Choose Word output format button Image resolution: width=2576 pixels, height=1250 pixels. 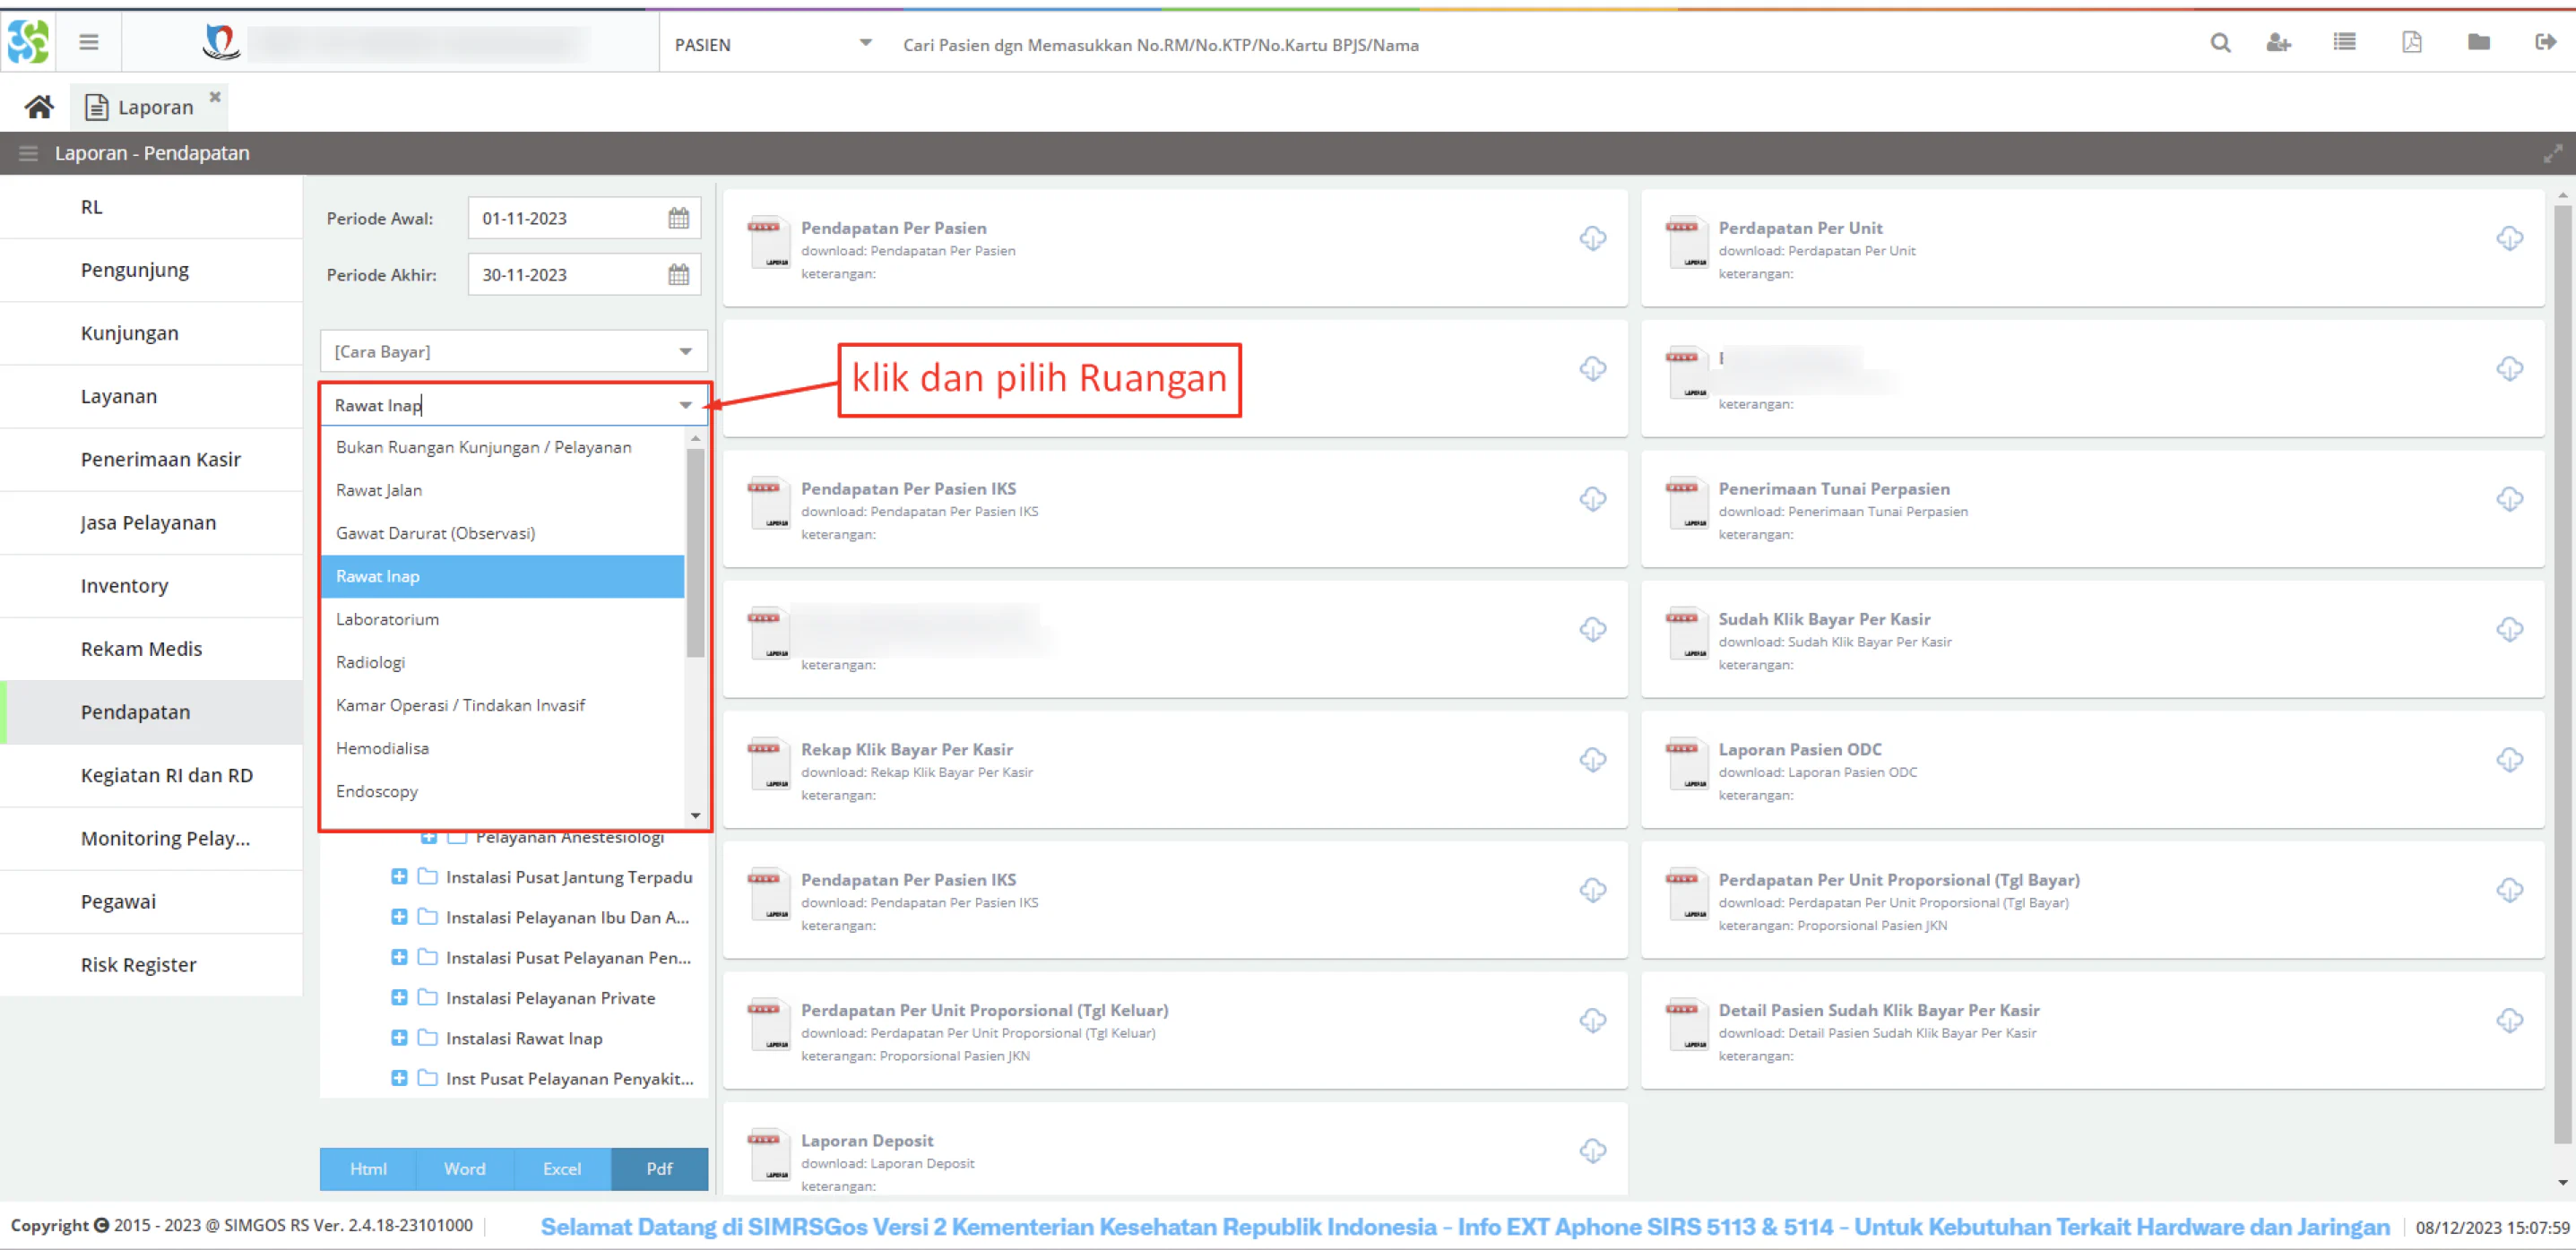pyautogui.click(x=465, y=1169)
